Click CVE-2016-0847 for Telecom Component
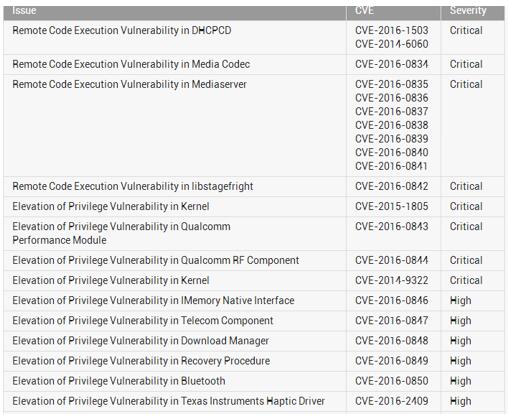 392,321
